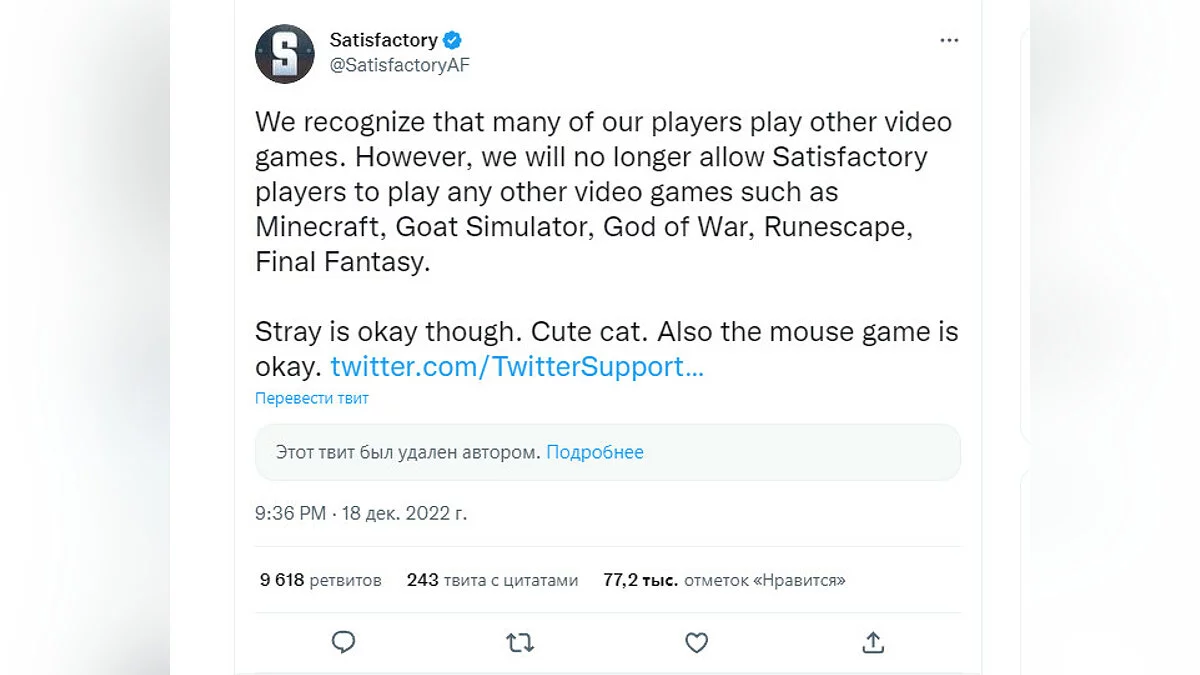Click the 9:36 PM timestamp
The height and width of the screenshot is (675, 1200).
click(290, 513)
